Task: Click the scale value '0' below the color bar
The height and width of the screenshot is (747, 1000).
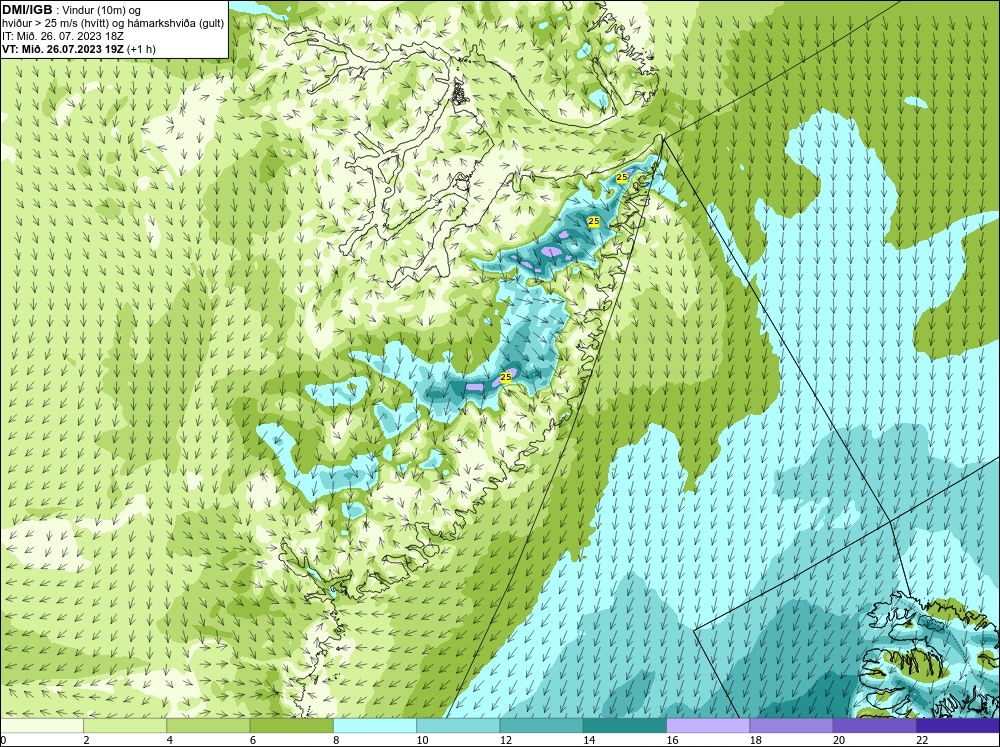Action: 3,740
